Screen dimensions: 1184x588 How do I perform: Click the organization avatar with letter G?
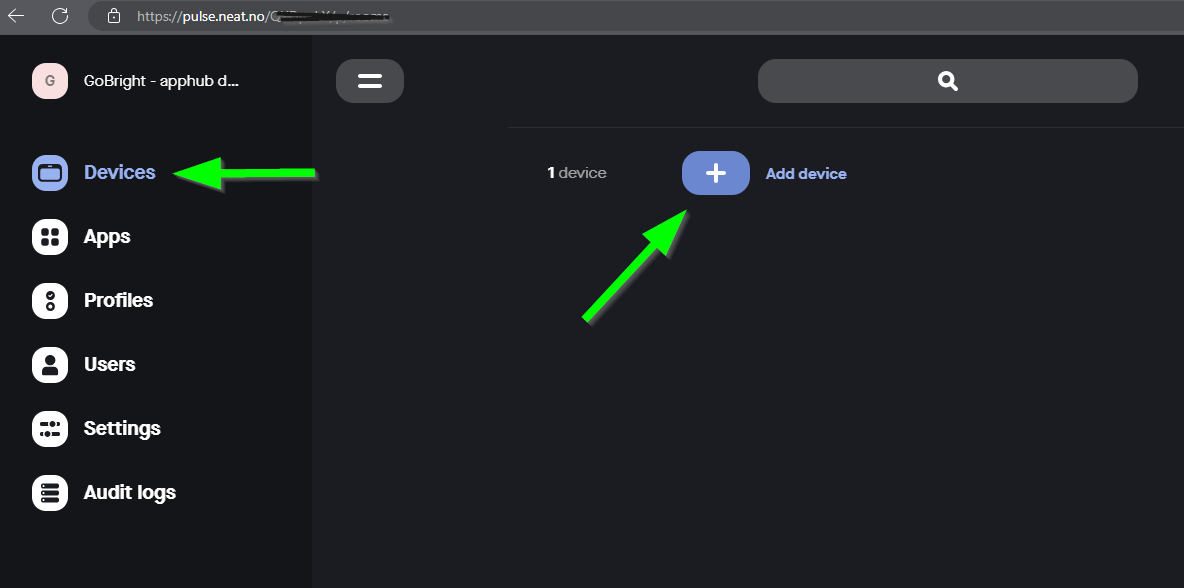point(50,81)
